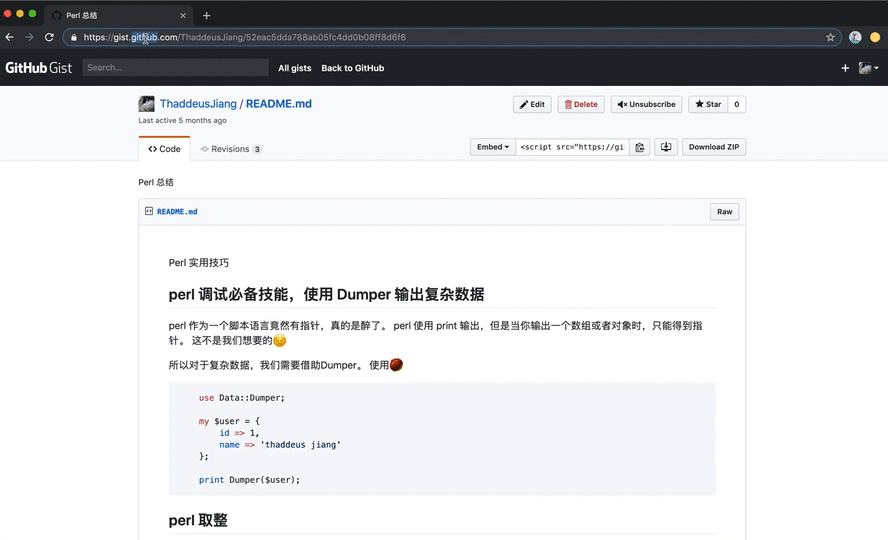
Task: Open All gists link
Action: [x=294, y=68]
